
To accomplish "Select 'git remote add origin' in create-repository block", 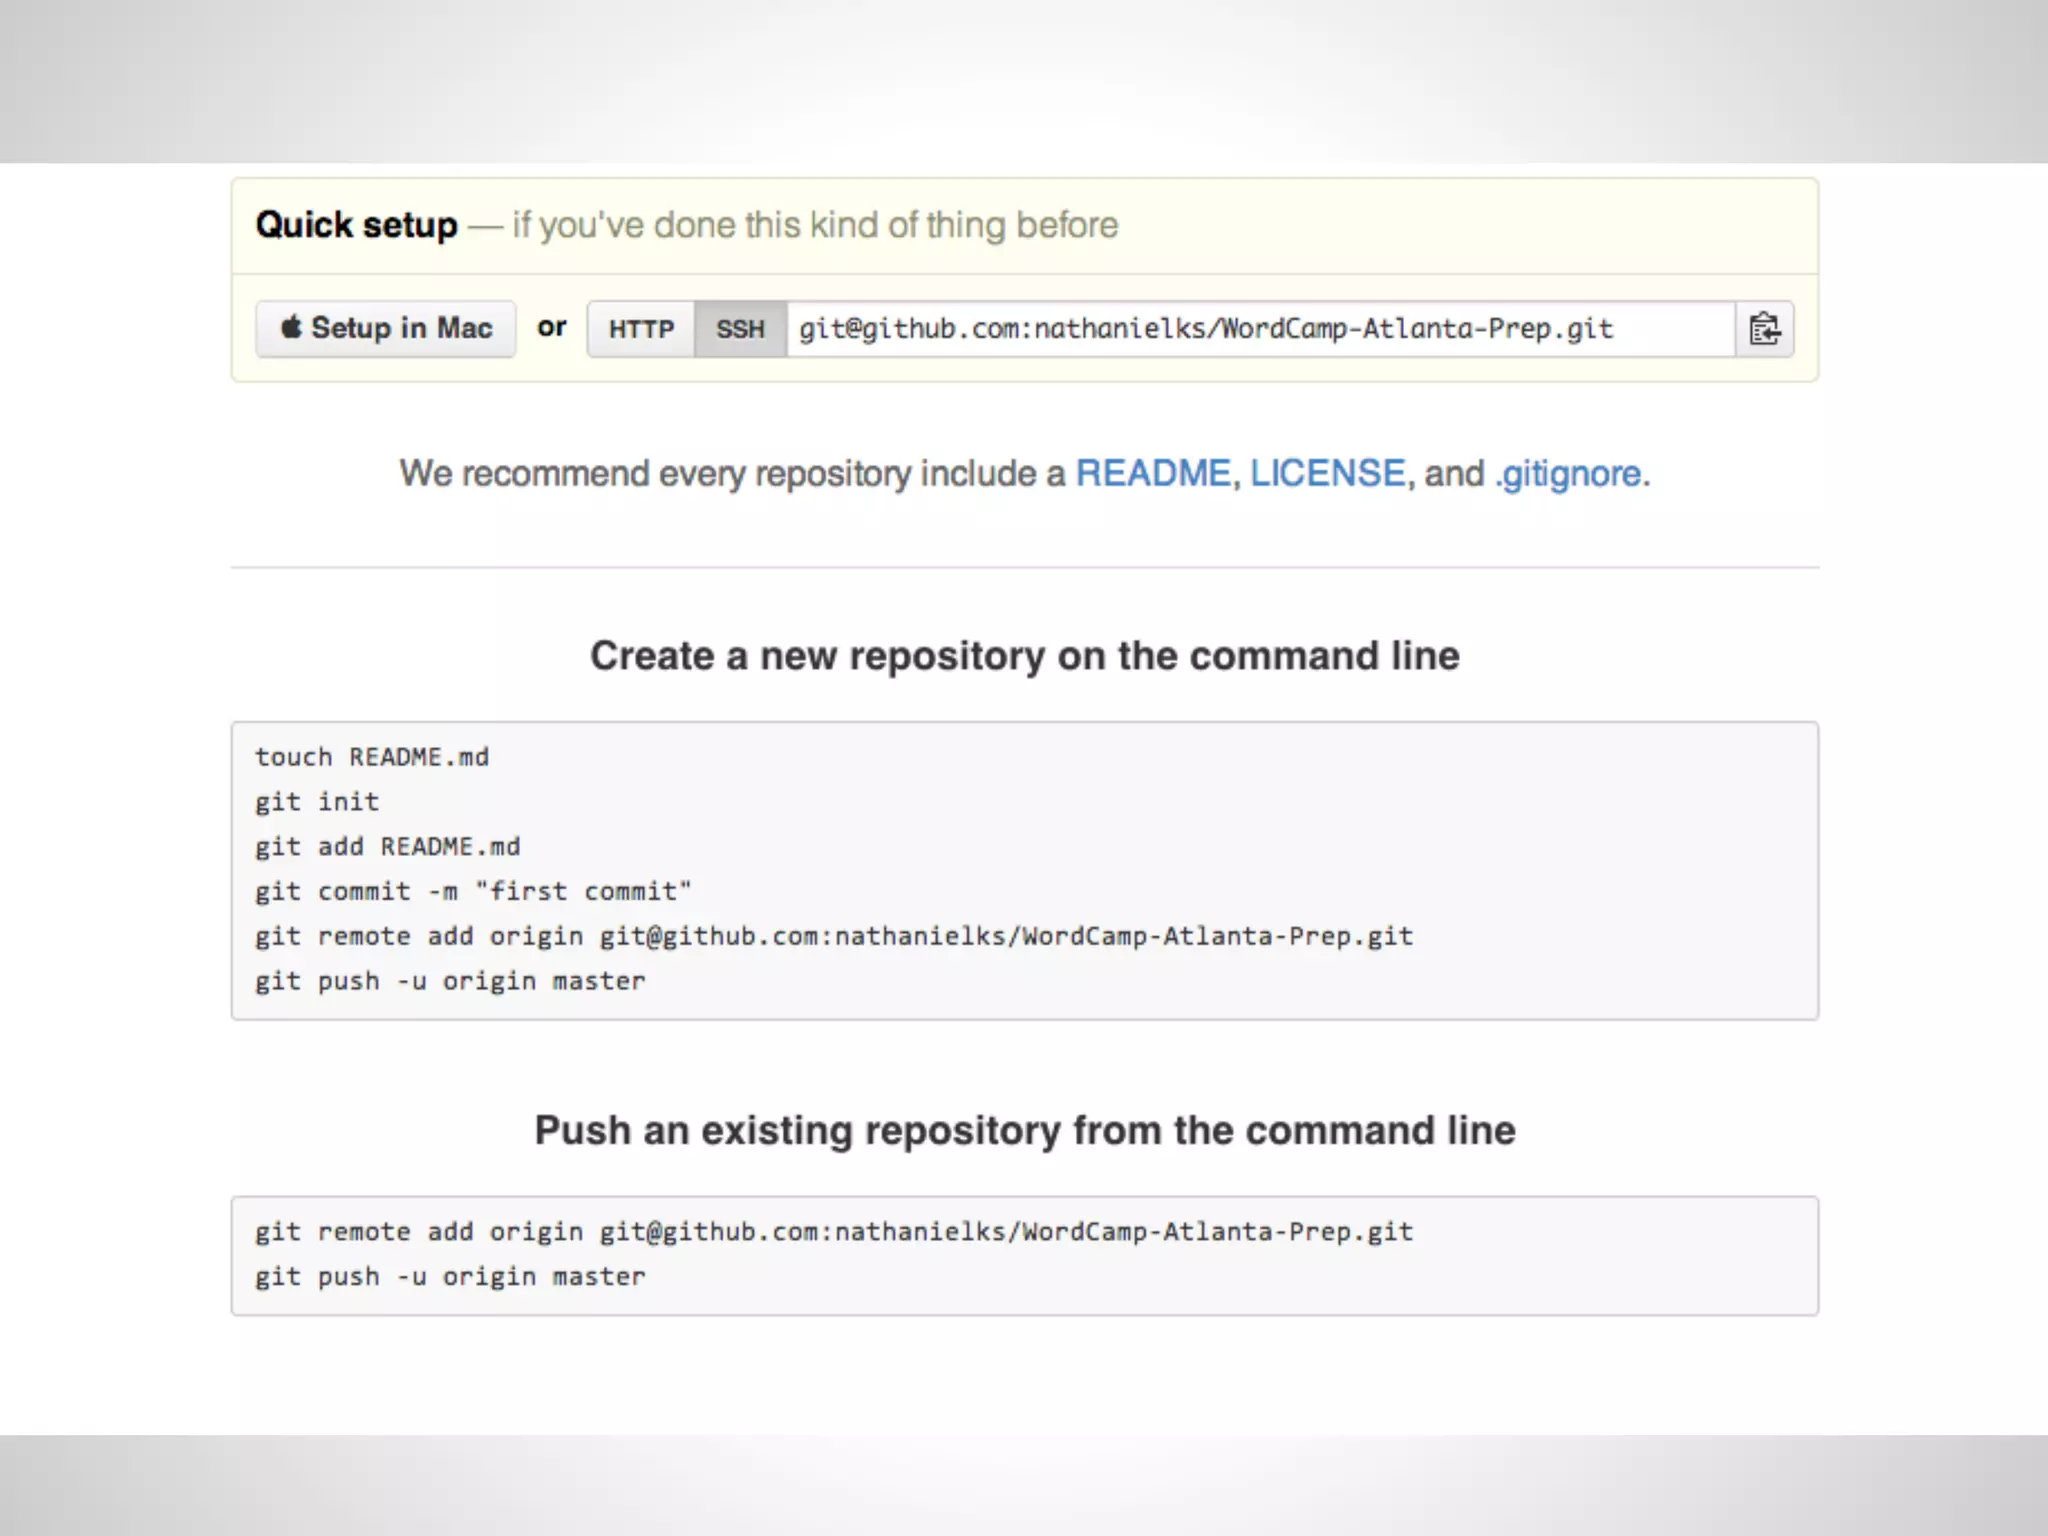I will (x=834, y=936).
